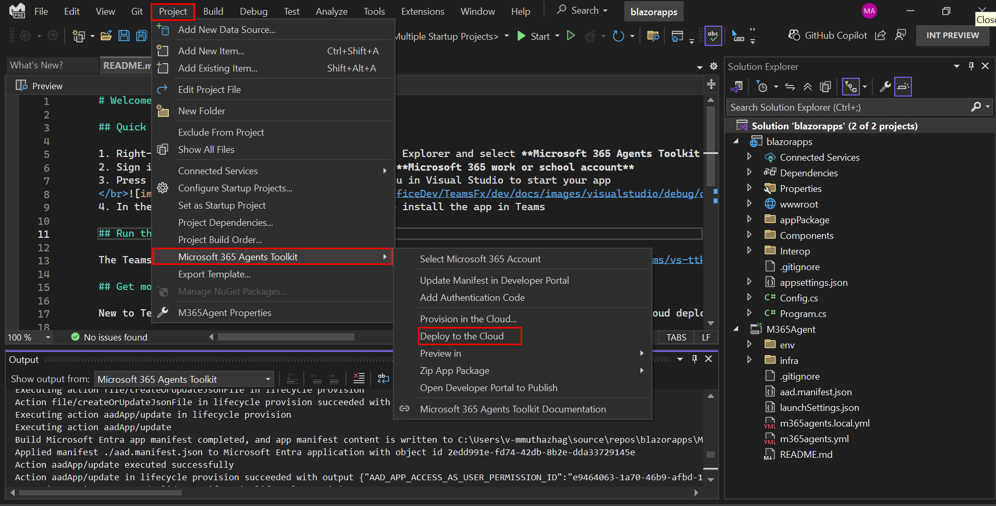
Task: Click Sync with Active Document arrows icon
Action: 790,87
